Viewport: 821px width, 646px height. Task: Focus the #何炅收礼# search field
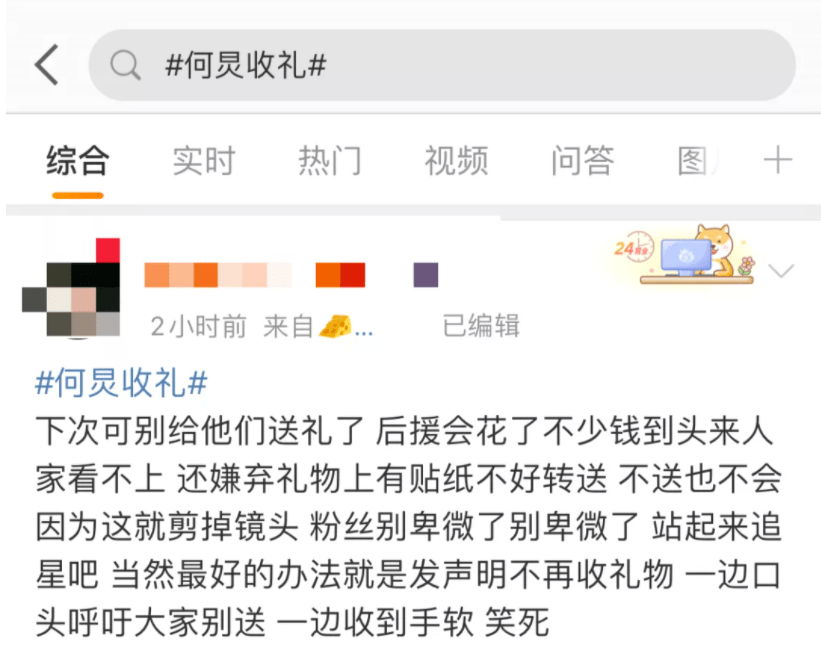442,65
